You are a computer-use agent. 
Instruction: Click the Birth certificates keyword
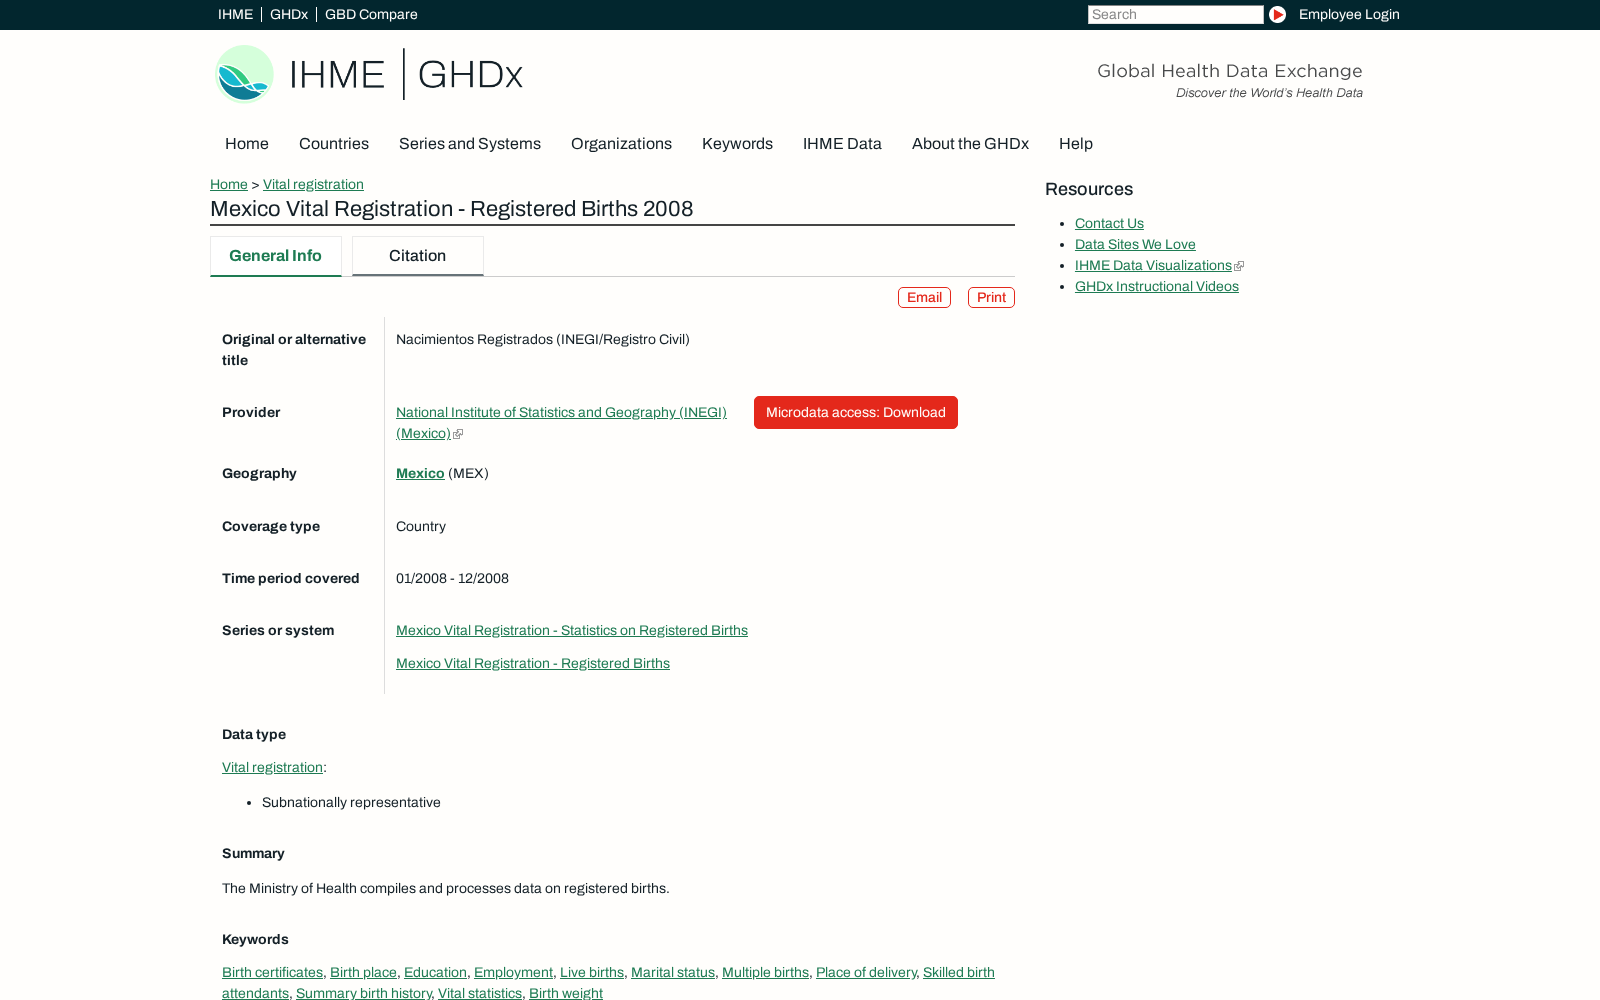pyautogui.click(x=272, y=972)
